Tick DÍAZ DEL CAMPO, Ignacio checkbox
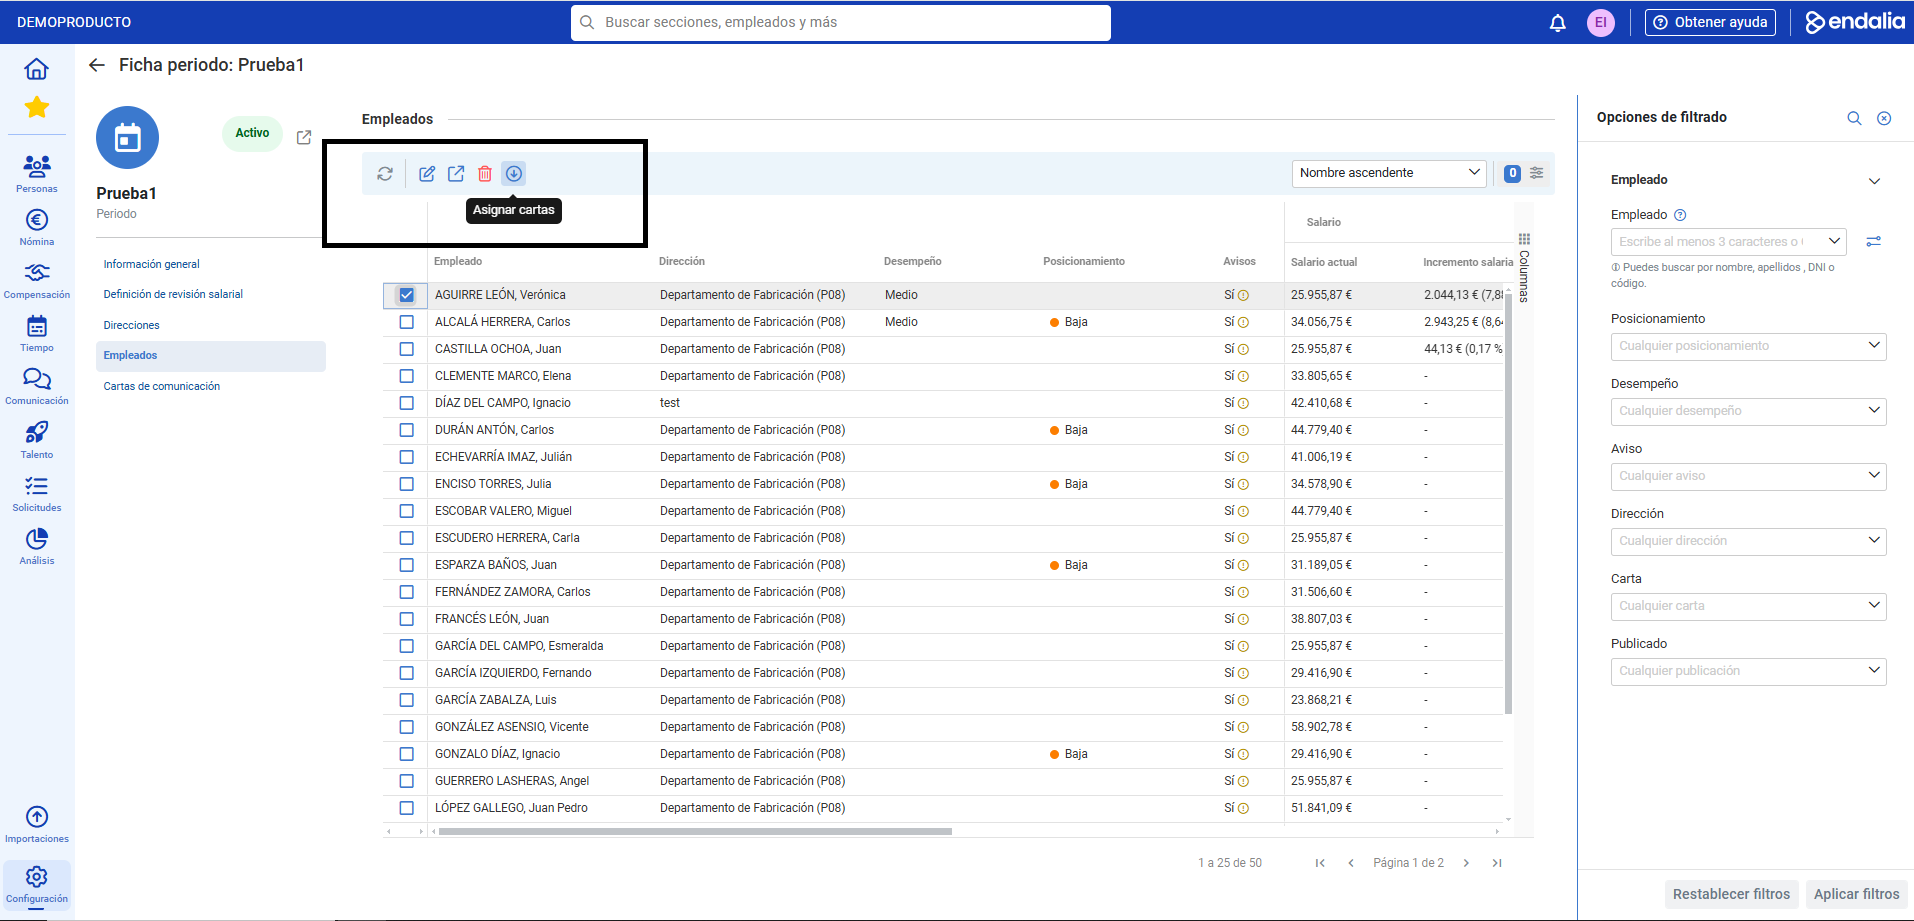1914x921 pixels. tap(406, 403)
